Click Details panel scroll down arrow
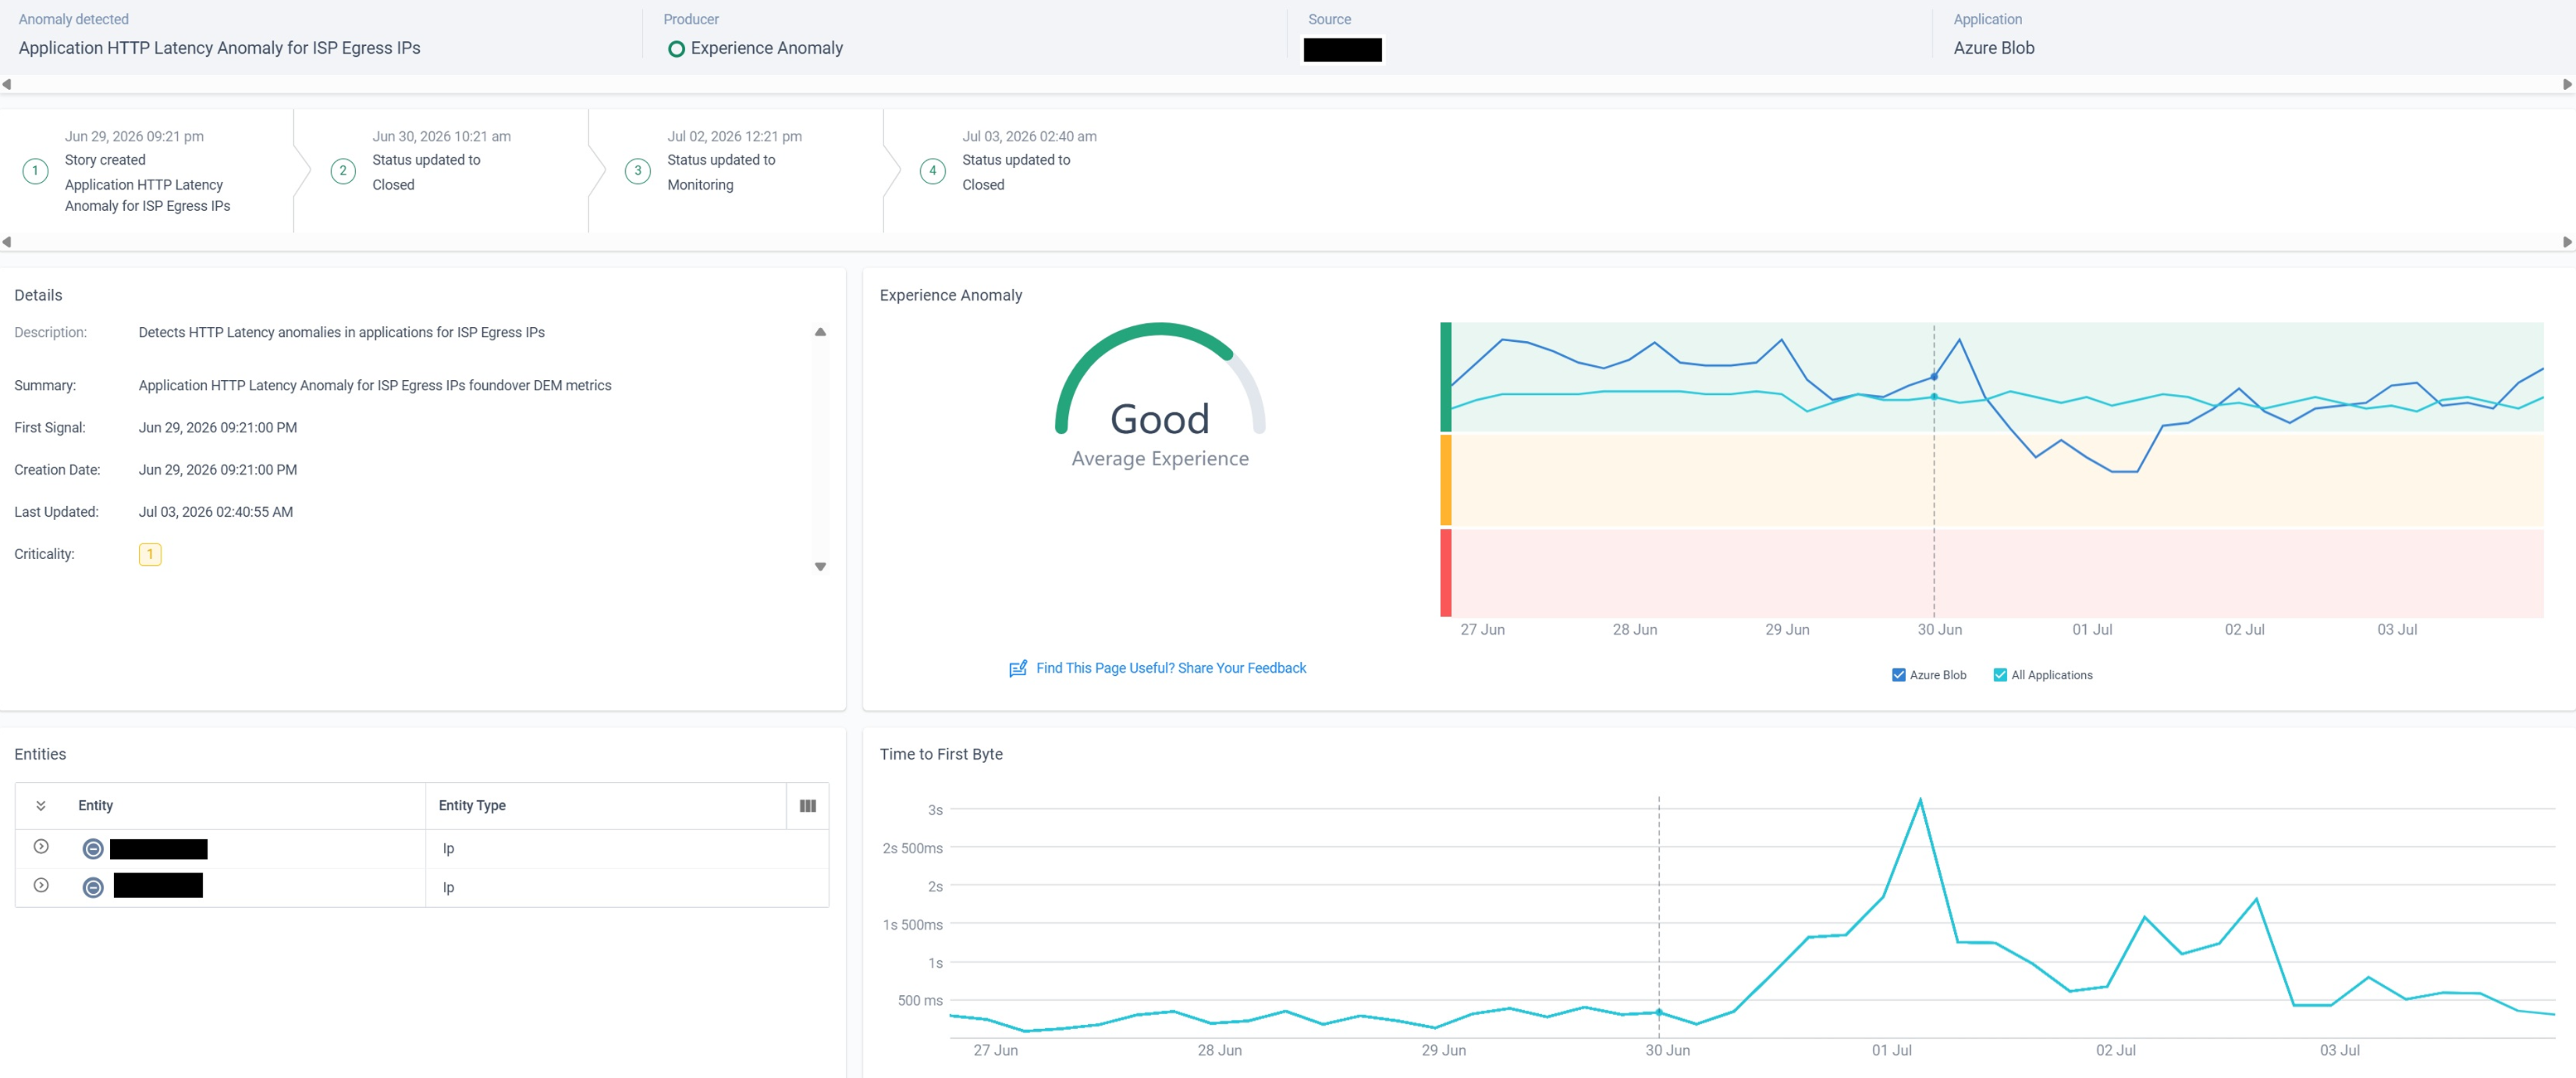Screen dimensions: 2576x1078 pyautogui.click(x=820, y=567)
